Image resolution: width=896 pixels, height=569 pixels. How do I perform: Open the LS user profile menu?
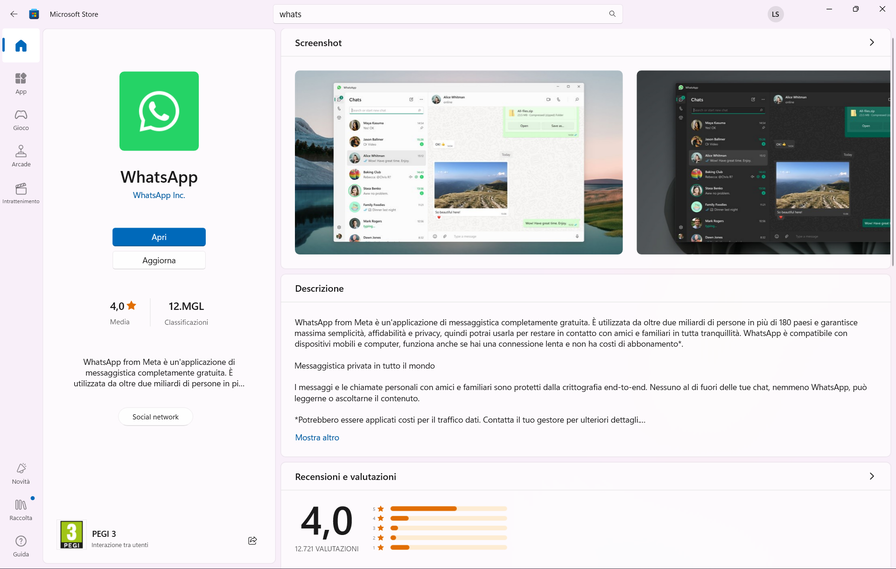point(776,14)
